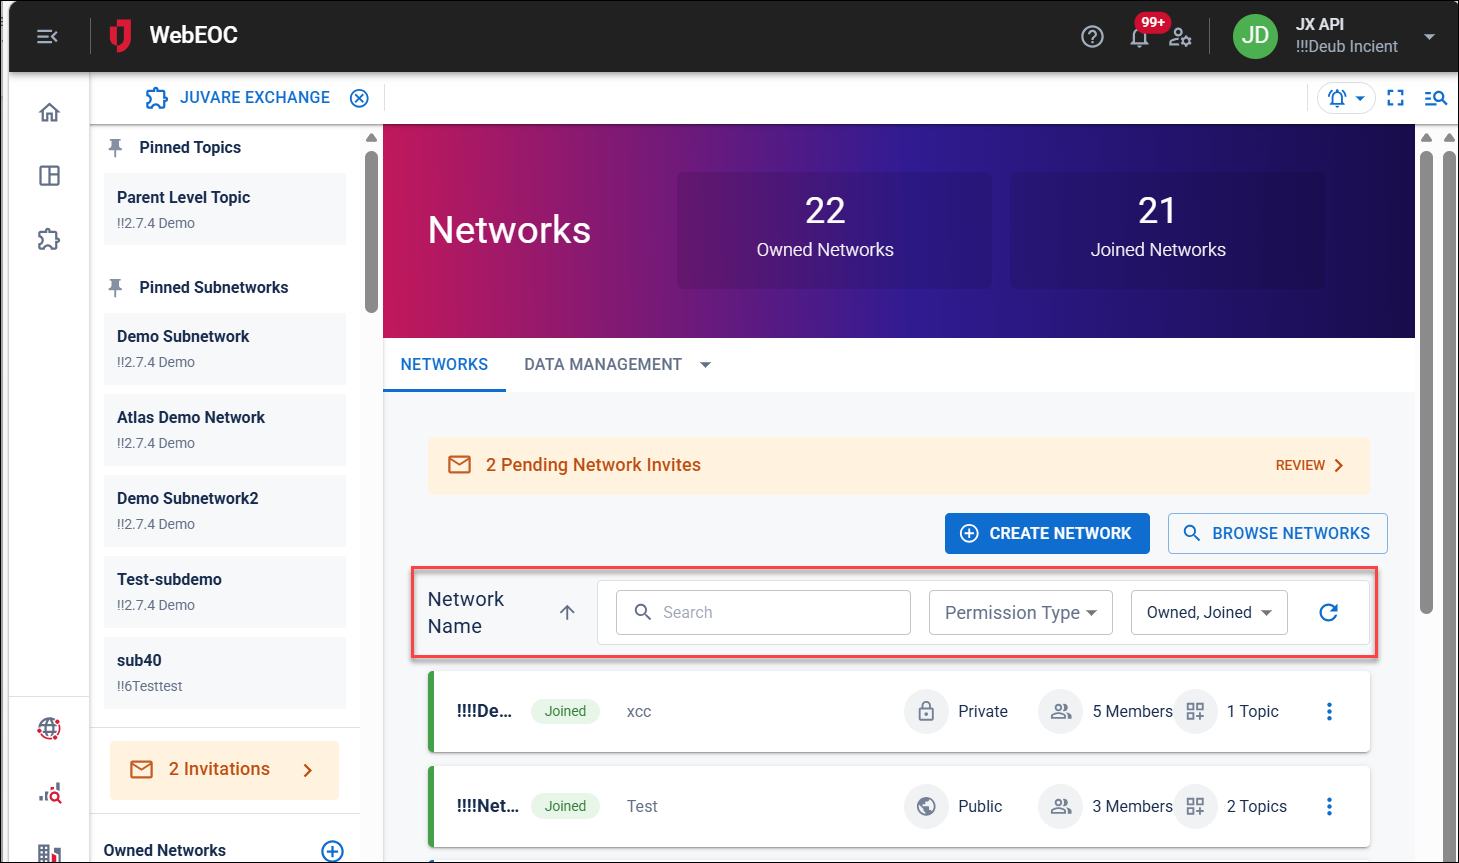The height and width of the screenshot is (863, 1459).
Task: Click the left panel scrollbar thumb
Action: click(x=371, y=232)
